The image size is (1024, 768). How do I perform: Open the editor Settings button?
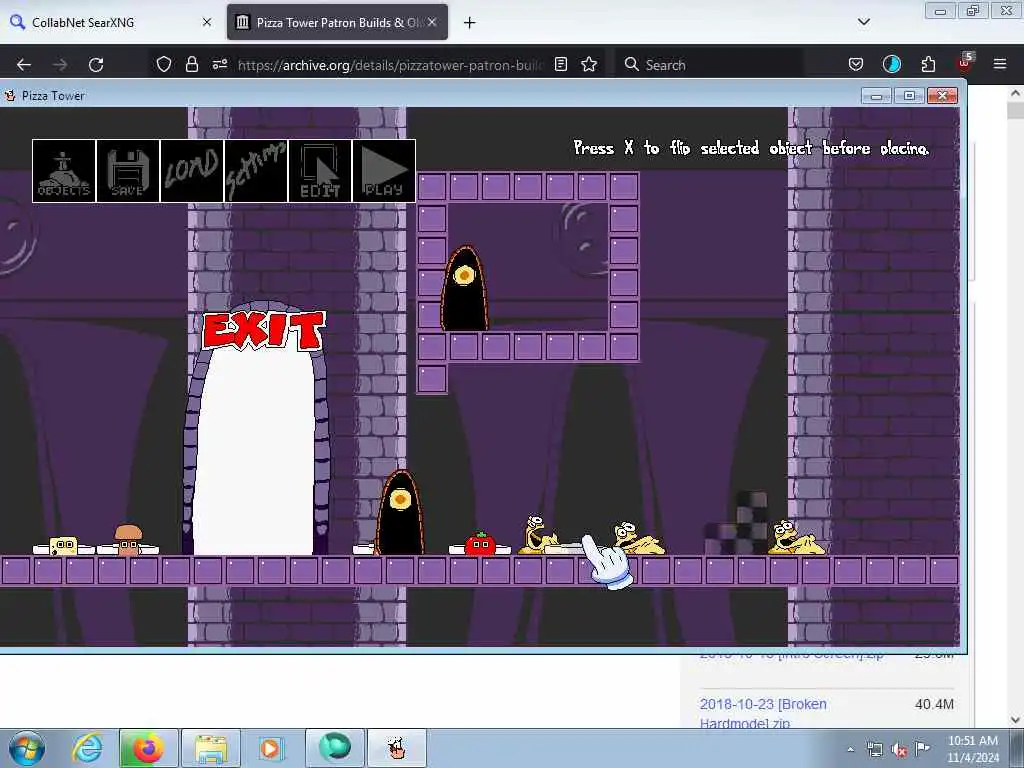pyautogui.click(x=255, y=171)
